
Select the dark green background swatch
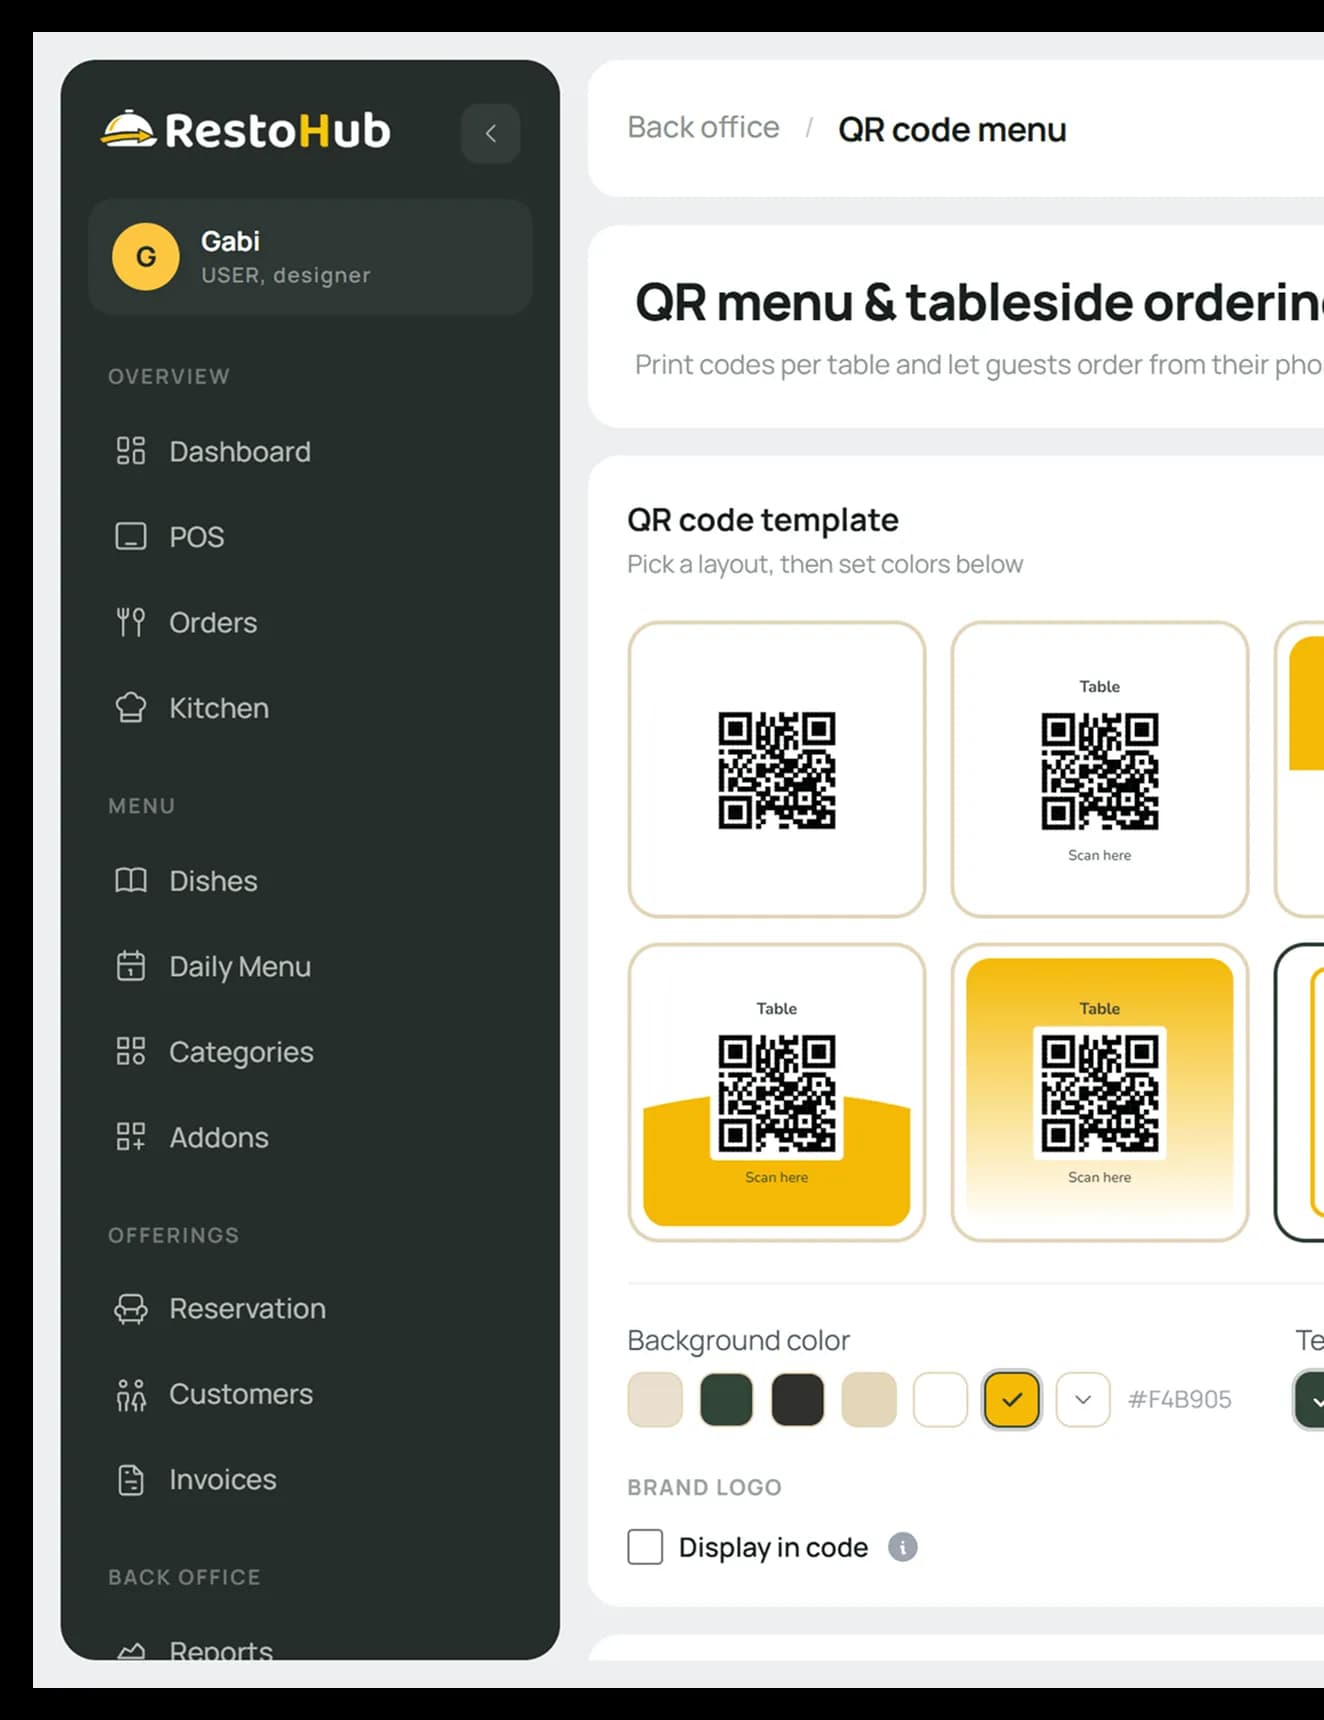point(726,1399)
